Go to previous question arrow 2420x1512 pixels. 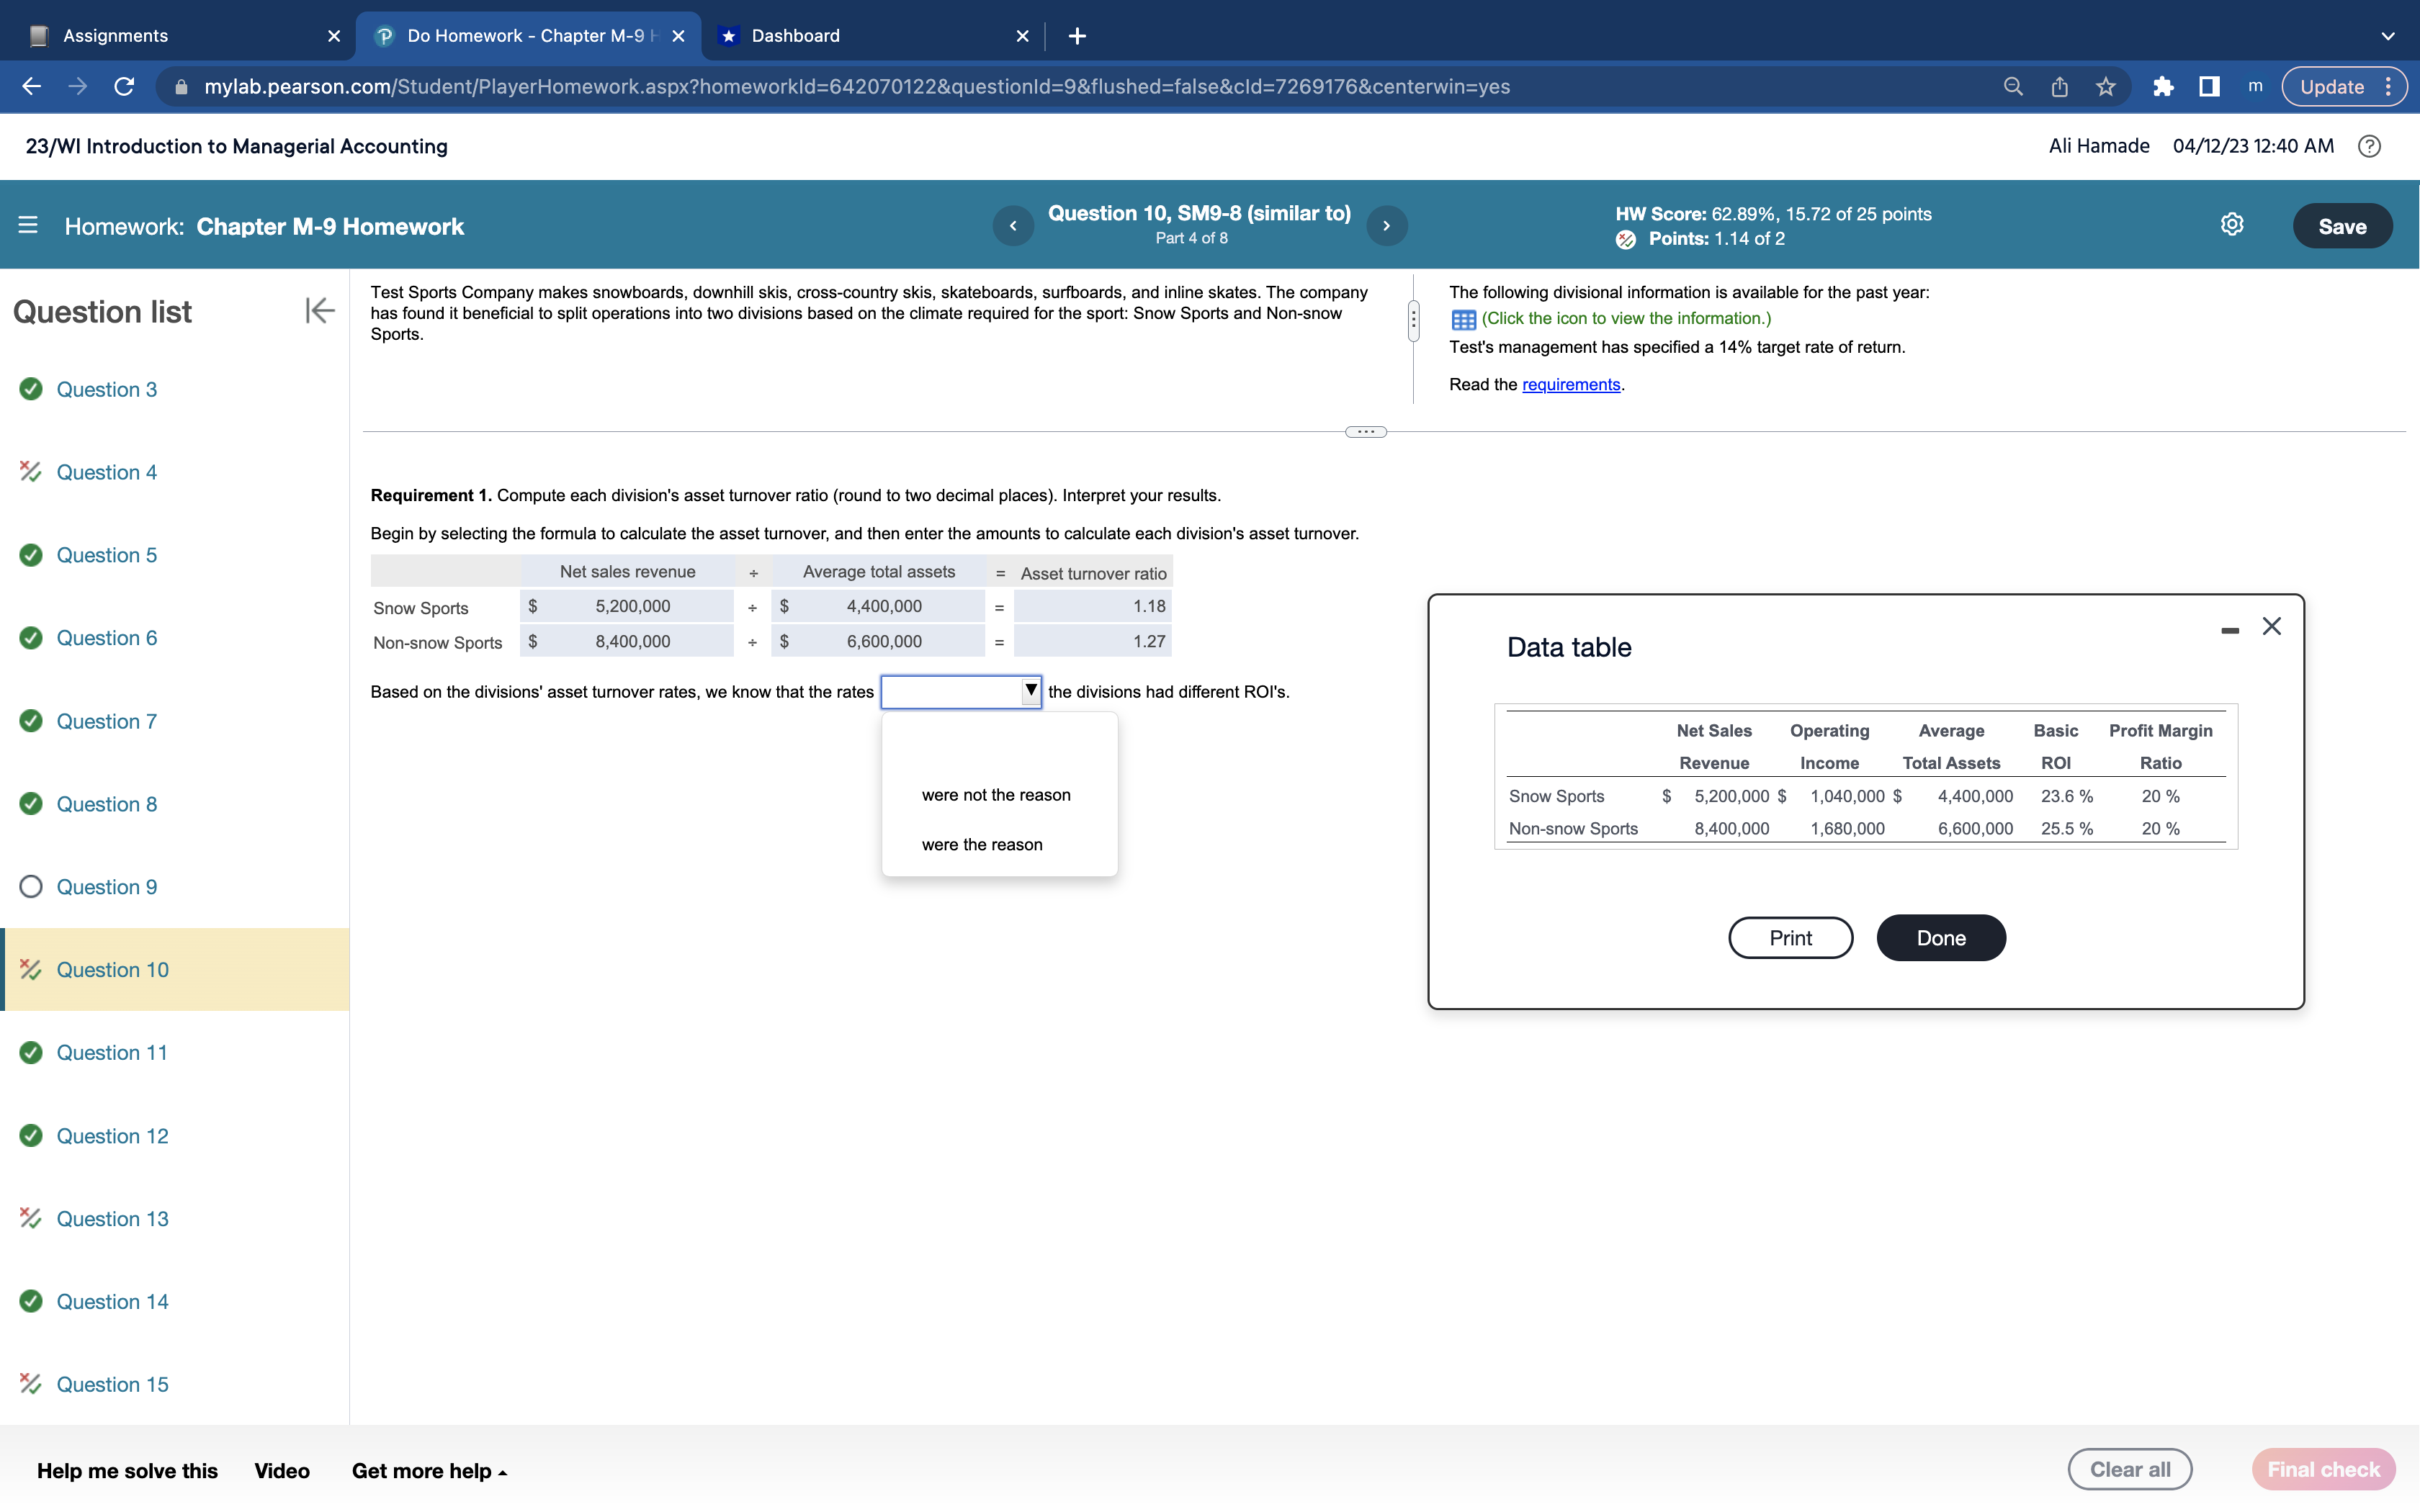1013,226
